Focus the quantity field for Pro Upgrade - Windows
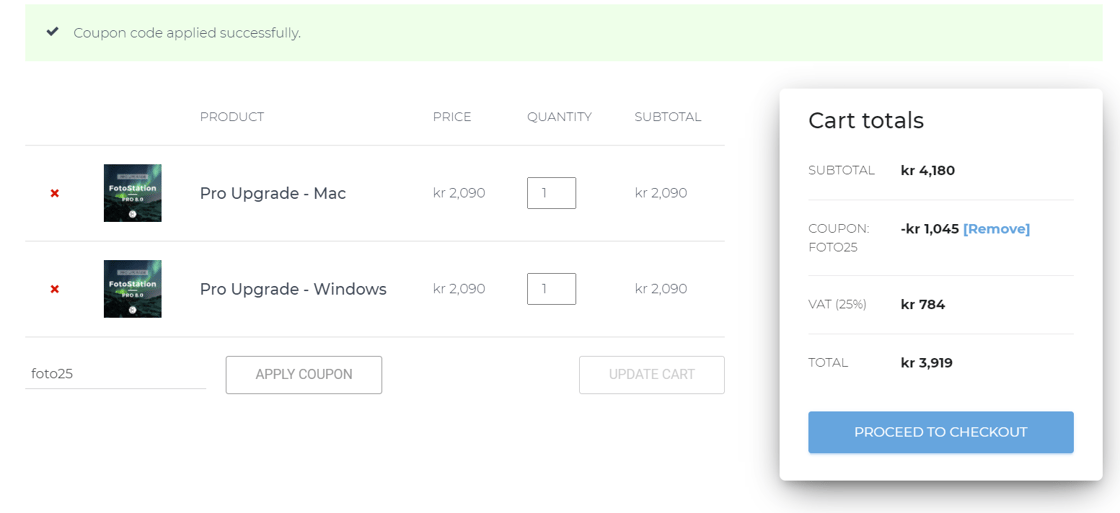The width and height of the screenshot is (1120, 513). coord(551,289)
